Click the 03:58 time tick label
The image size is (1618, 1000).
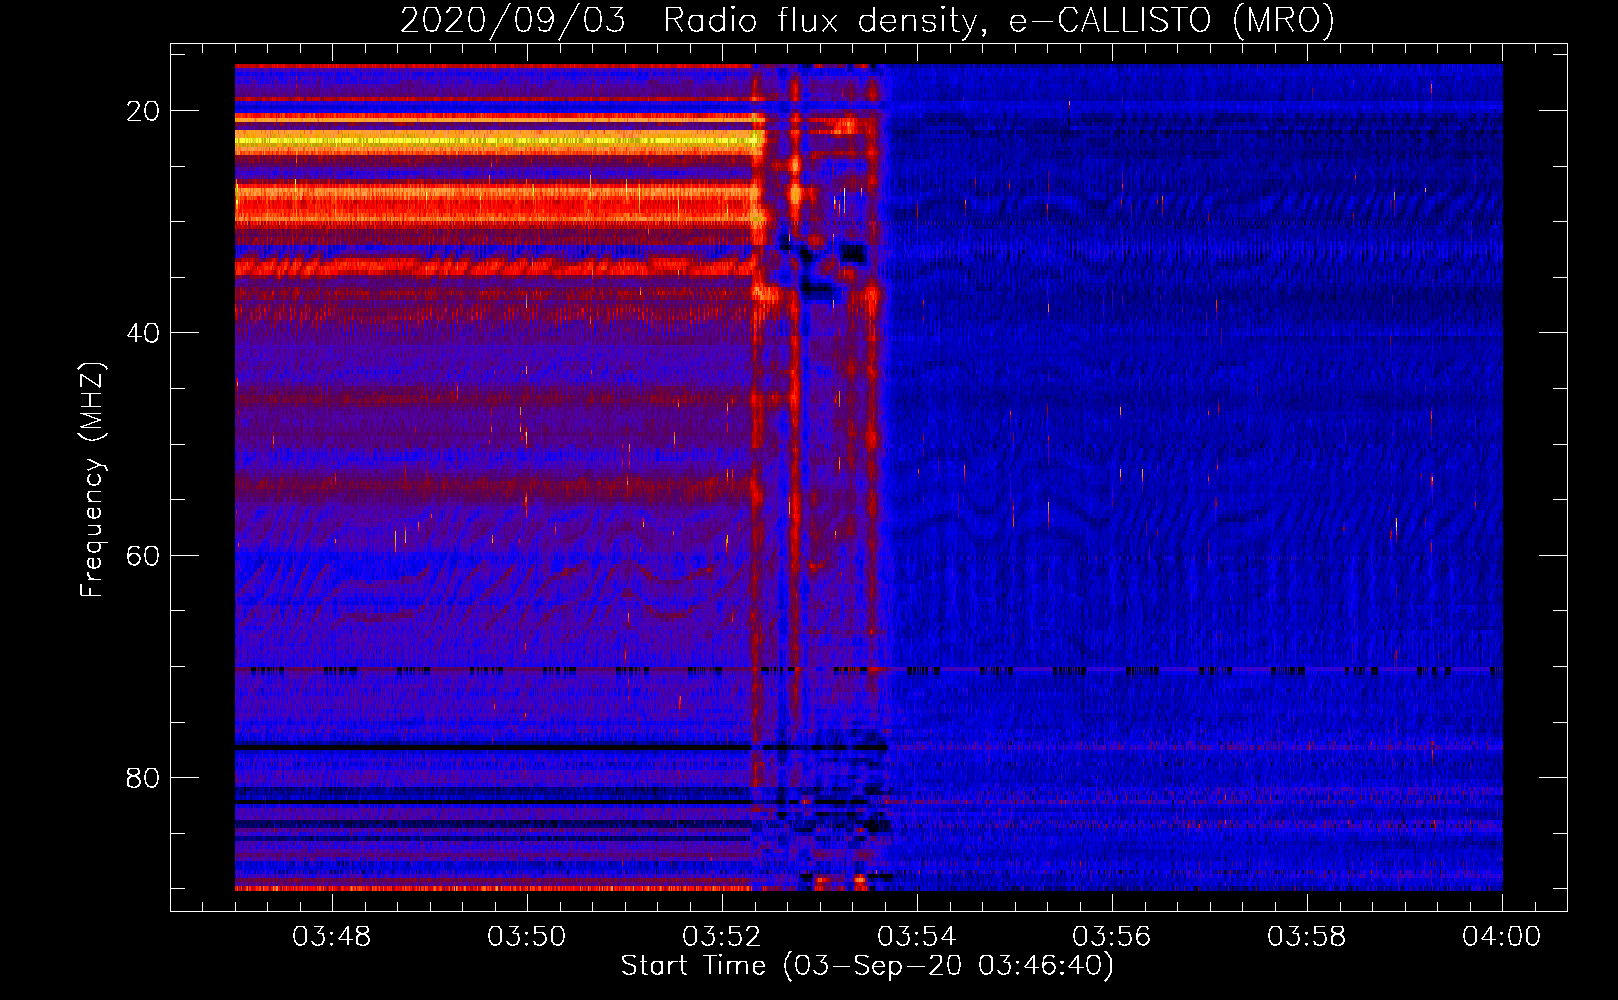1306,936
